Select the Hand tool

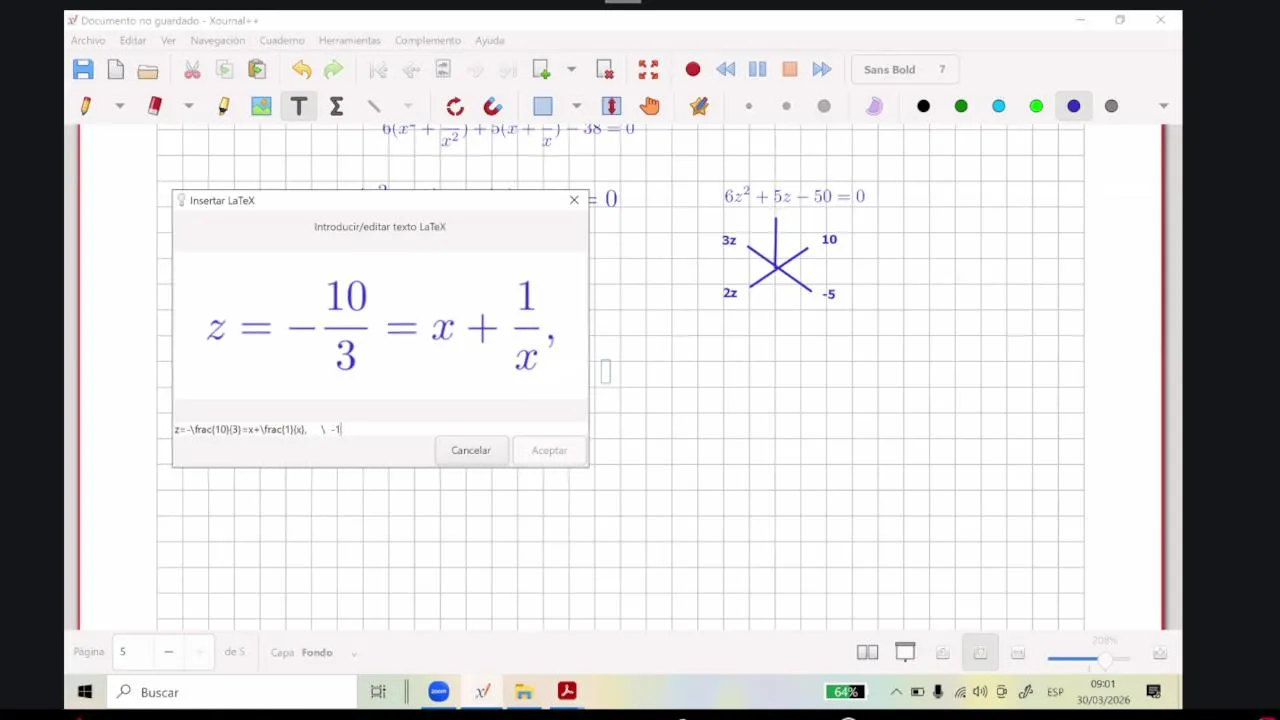[649, 106]
